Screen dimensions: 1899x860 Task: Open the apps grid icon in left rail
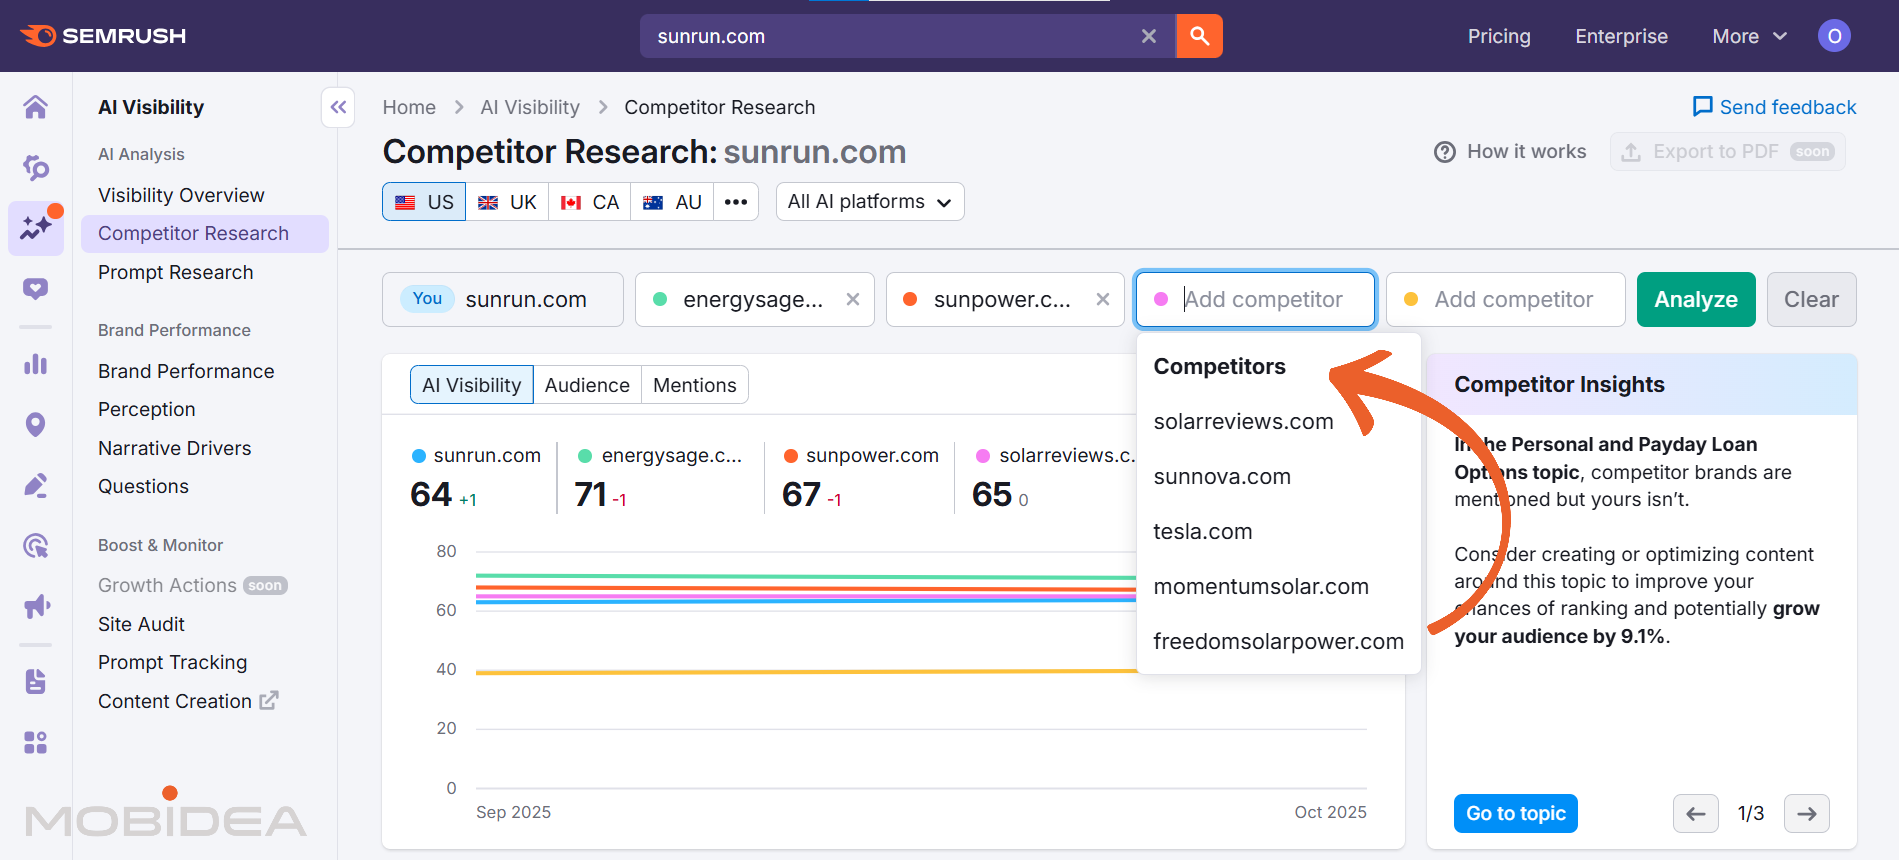coord(36,742)
